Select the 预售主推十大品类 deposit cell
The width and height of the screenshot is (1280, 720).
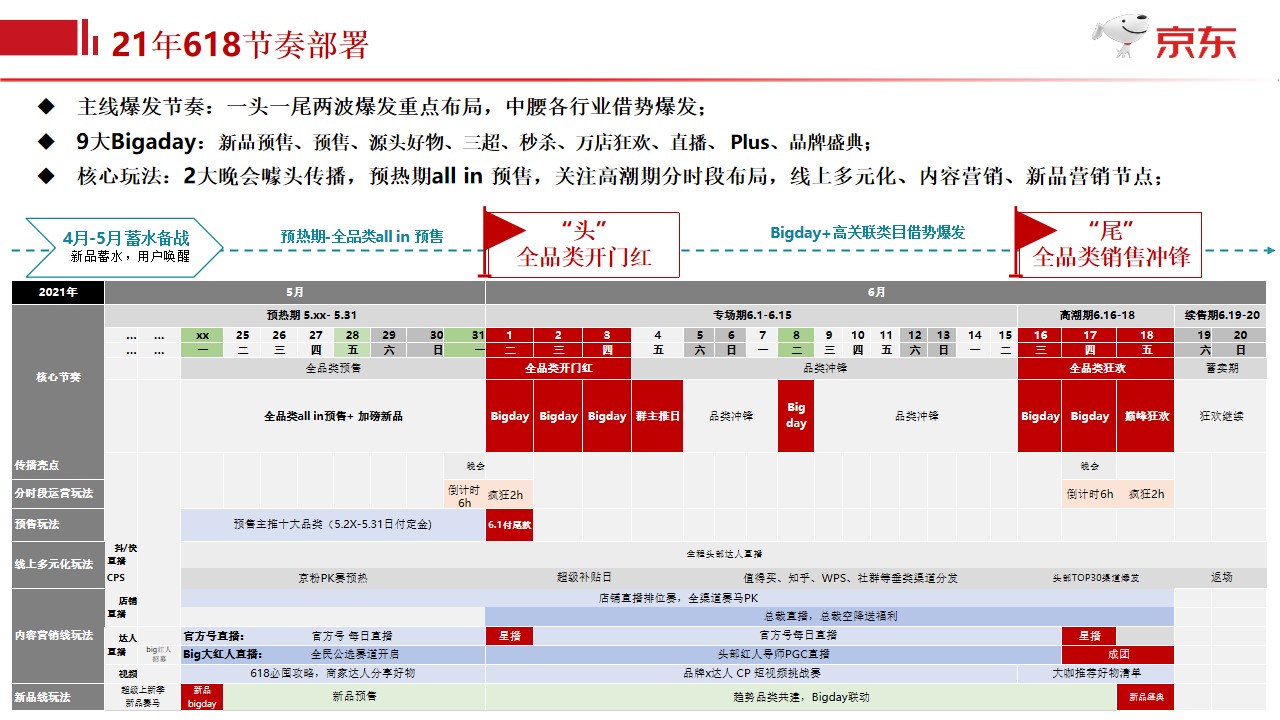[x=333, y=524]
